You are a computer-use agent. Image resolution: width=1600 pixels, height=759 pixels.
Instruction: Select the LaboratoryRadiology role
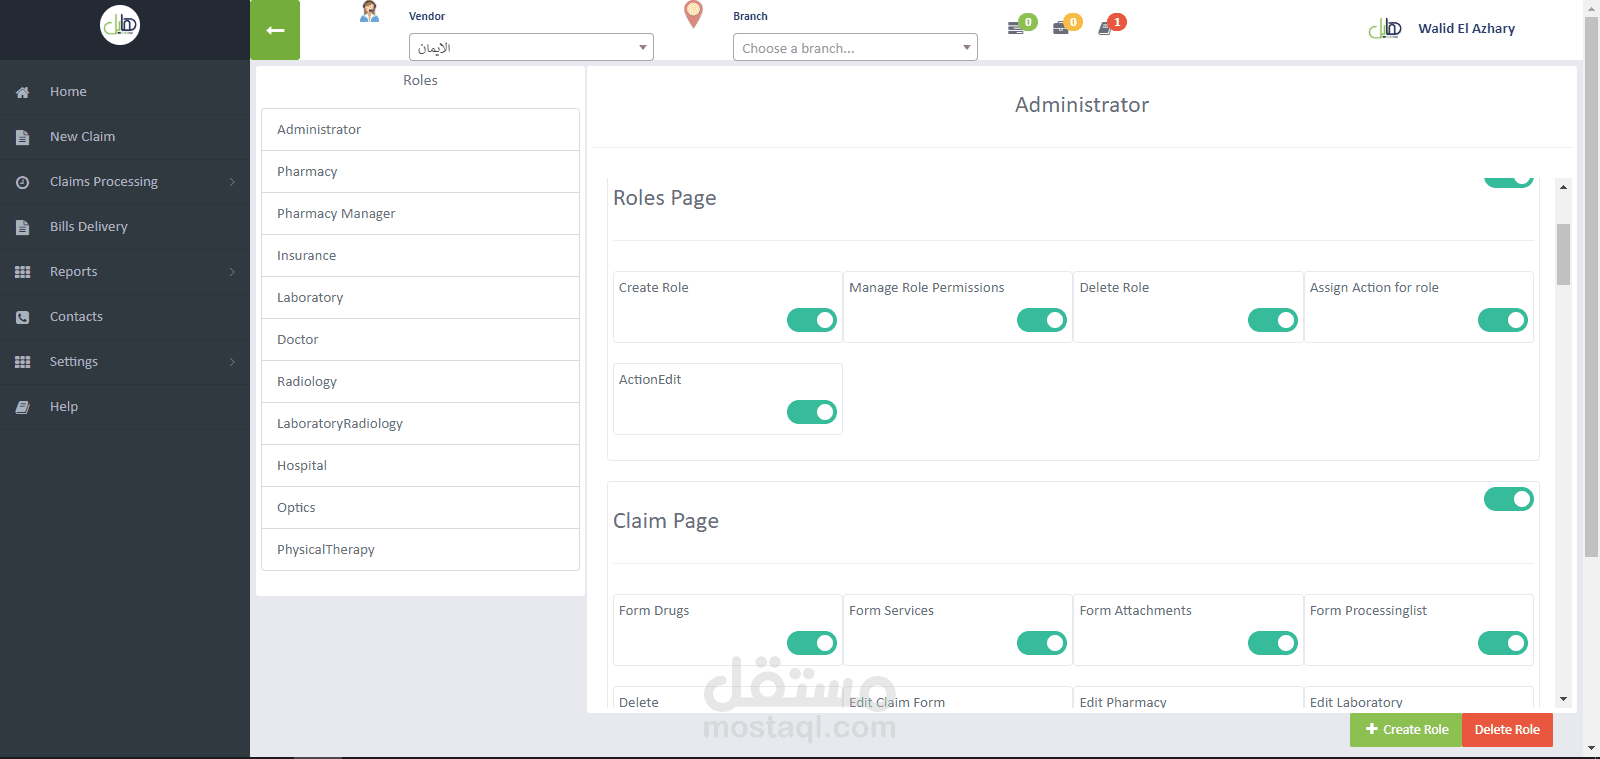(420, 424)
